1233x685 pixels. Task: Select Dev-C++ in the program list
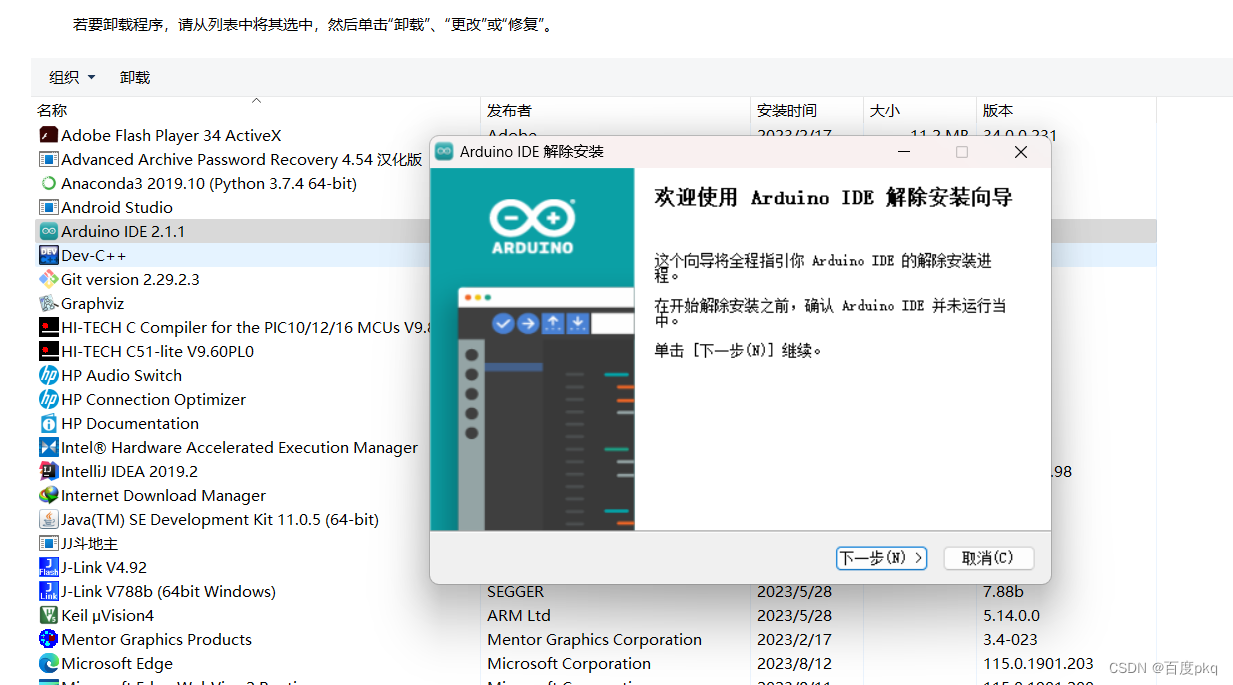click(x=94, y=255)
